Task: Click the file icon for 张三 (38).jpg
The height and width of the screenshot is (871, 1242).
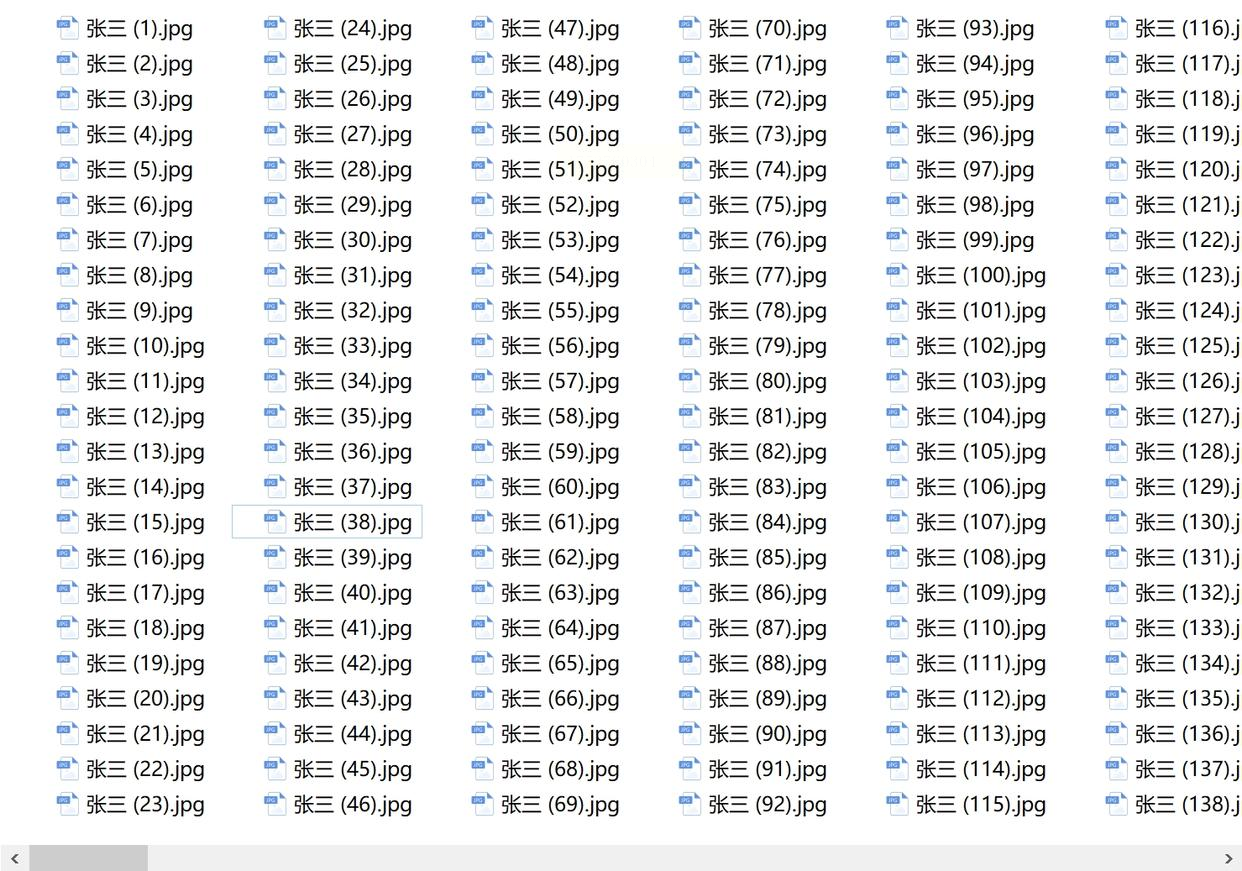Action: point(275,521)
